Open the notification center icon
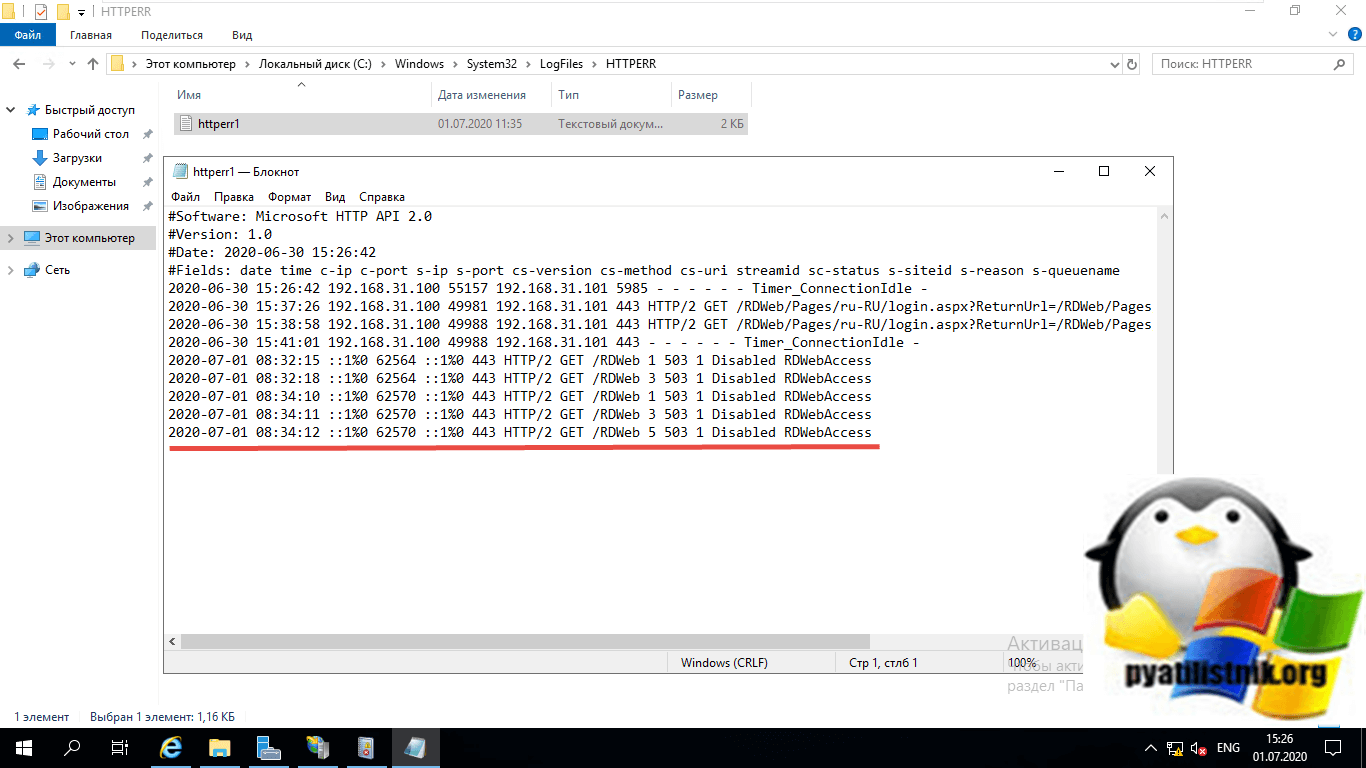Screen dimensions: 1366x768 (x=1334, y=747)
